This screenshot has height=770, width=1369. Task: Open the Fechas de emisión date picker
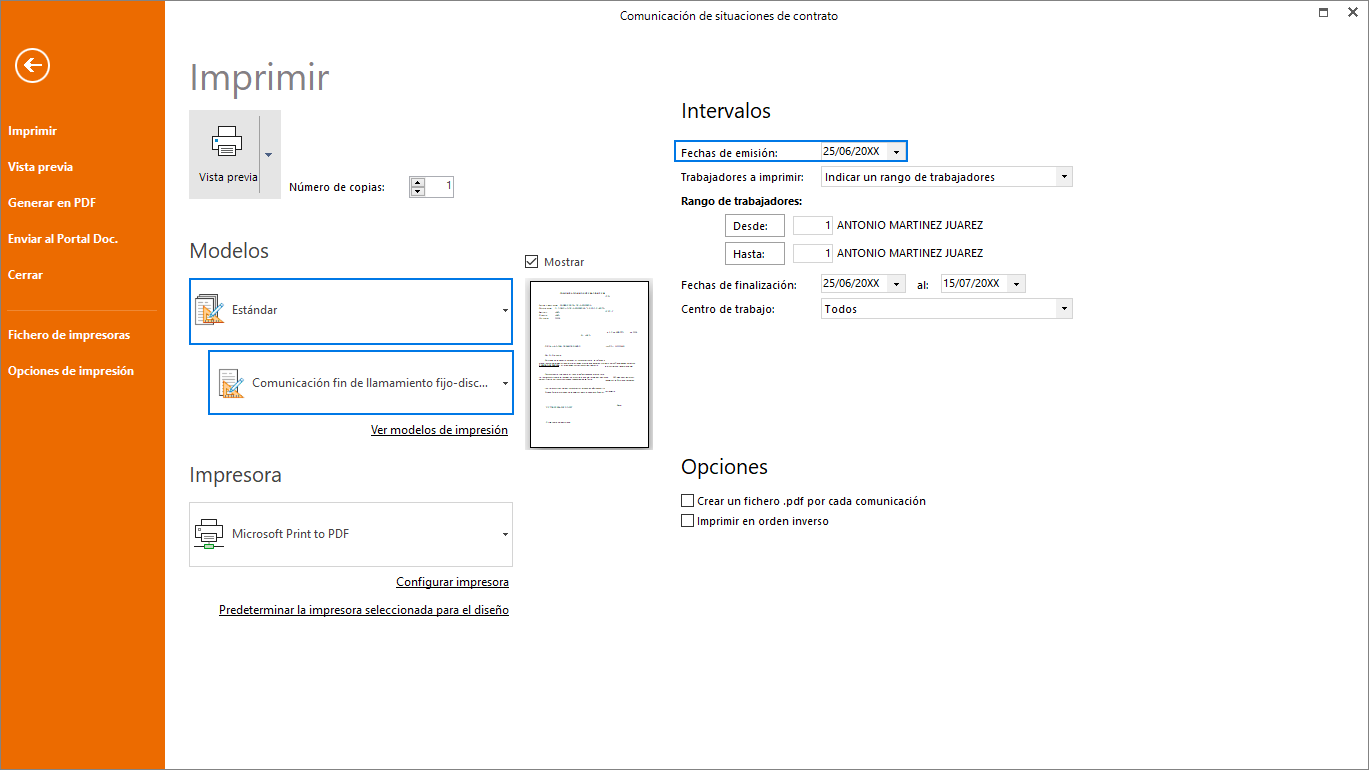[897, 152]
